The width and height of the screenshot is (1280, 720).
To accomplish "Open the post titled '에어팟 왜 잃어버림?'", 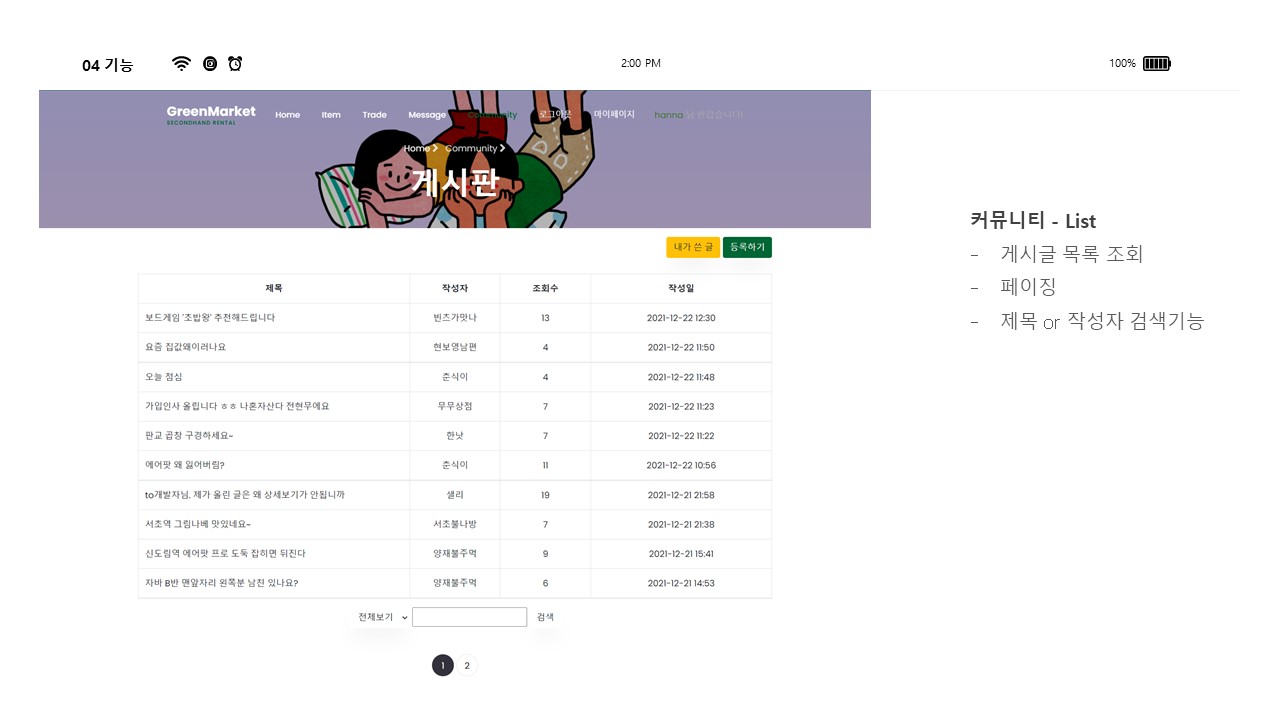I will [x=188, y=465].
